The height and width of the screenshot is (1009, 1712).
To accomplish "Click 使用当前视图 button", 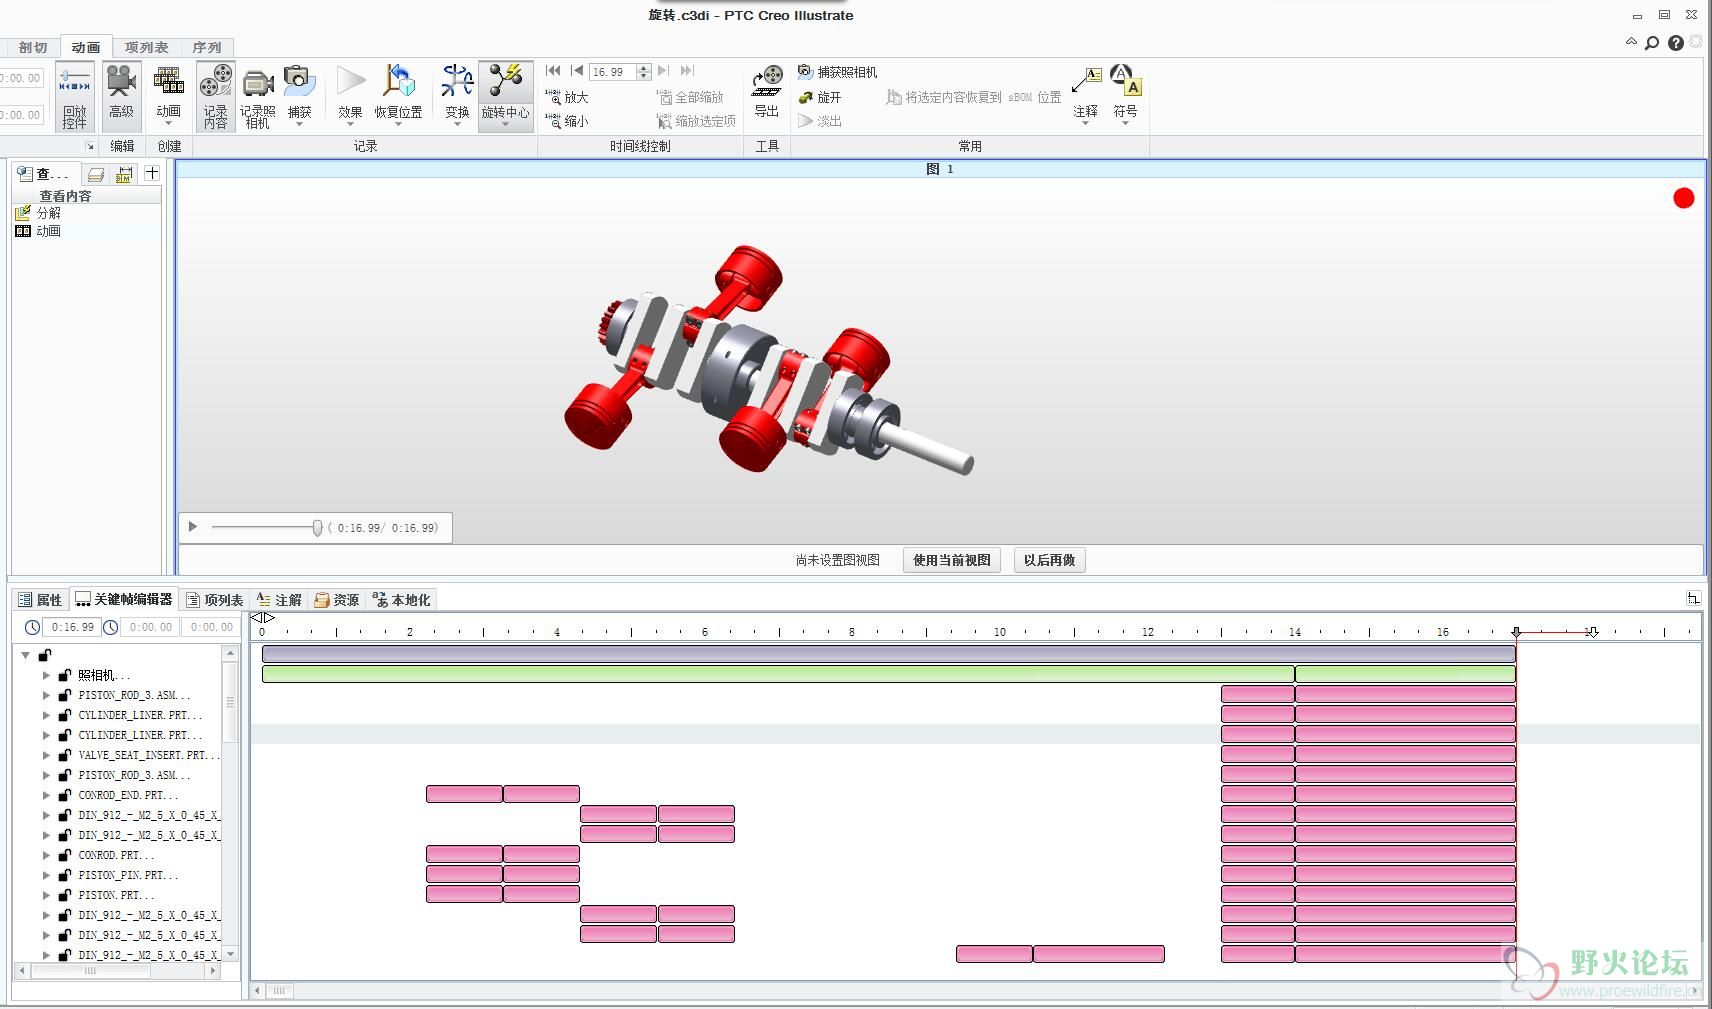I will click(952, 560).
